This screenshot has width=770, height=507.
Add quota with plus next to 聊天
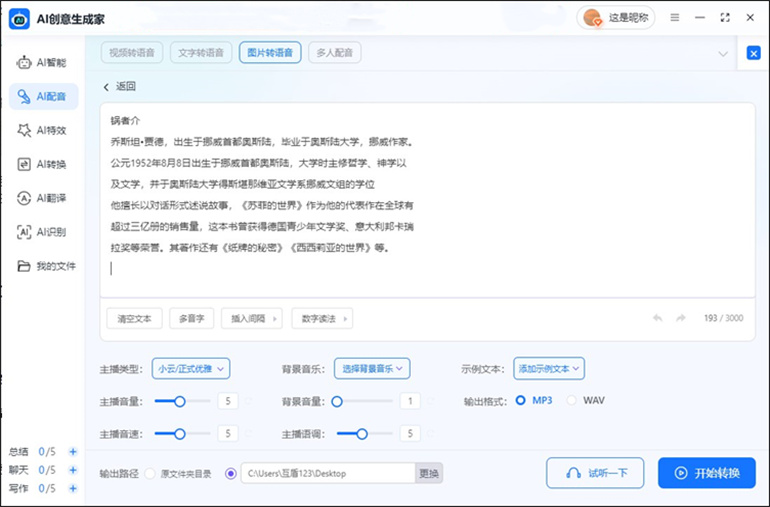point(73,470)
